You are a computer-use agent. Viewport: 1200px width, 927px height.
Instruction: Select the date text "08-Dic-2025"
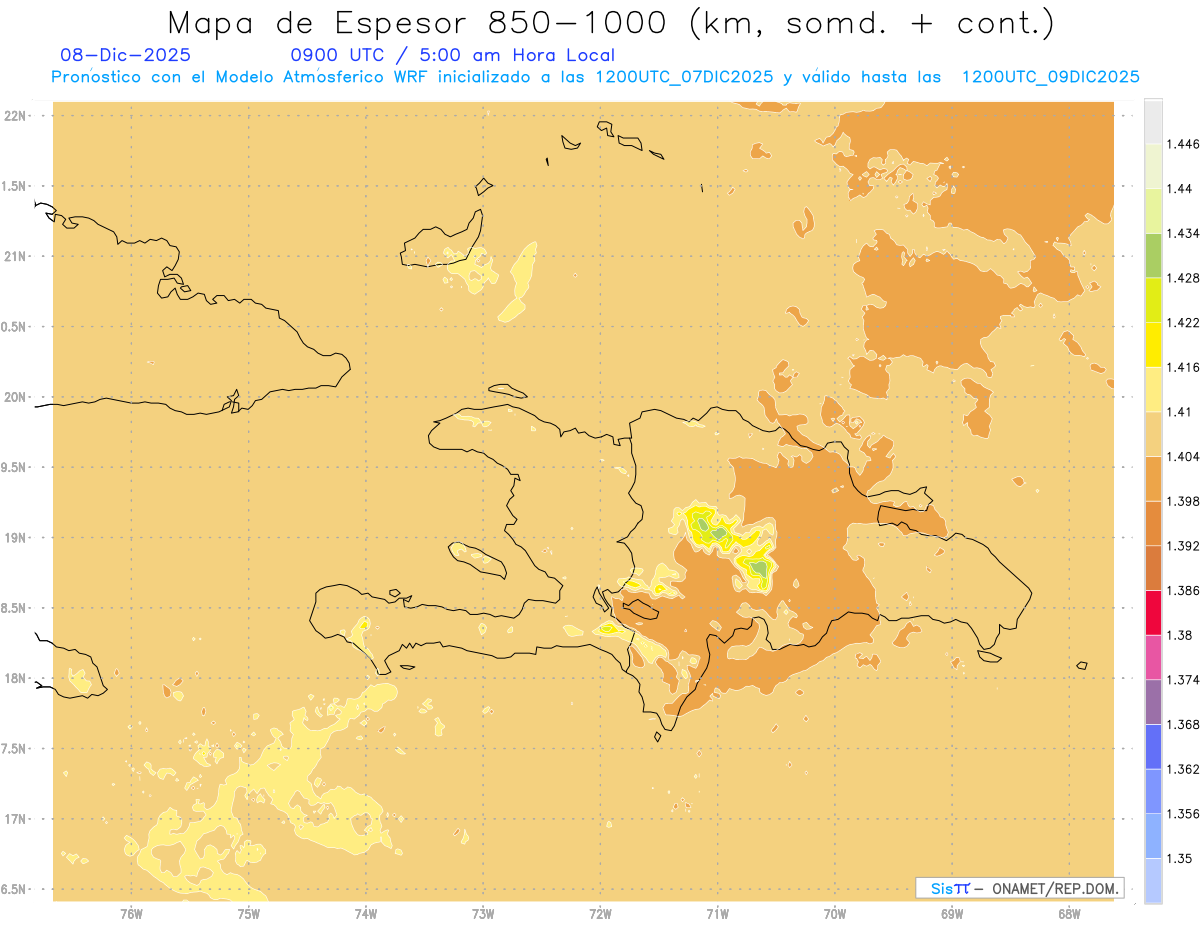pos(125,55)
